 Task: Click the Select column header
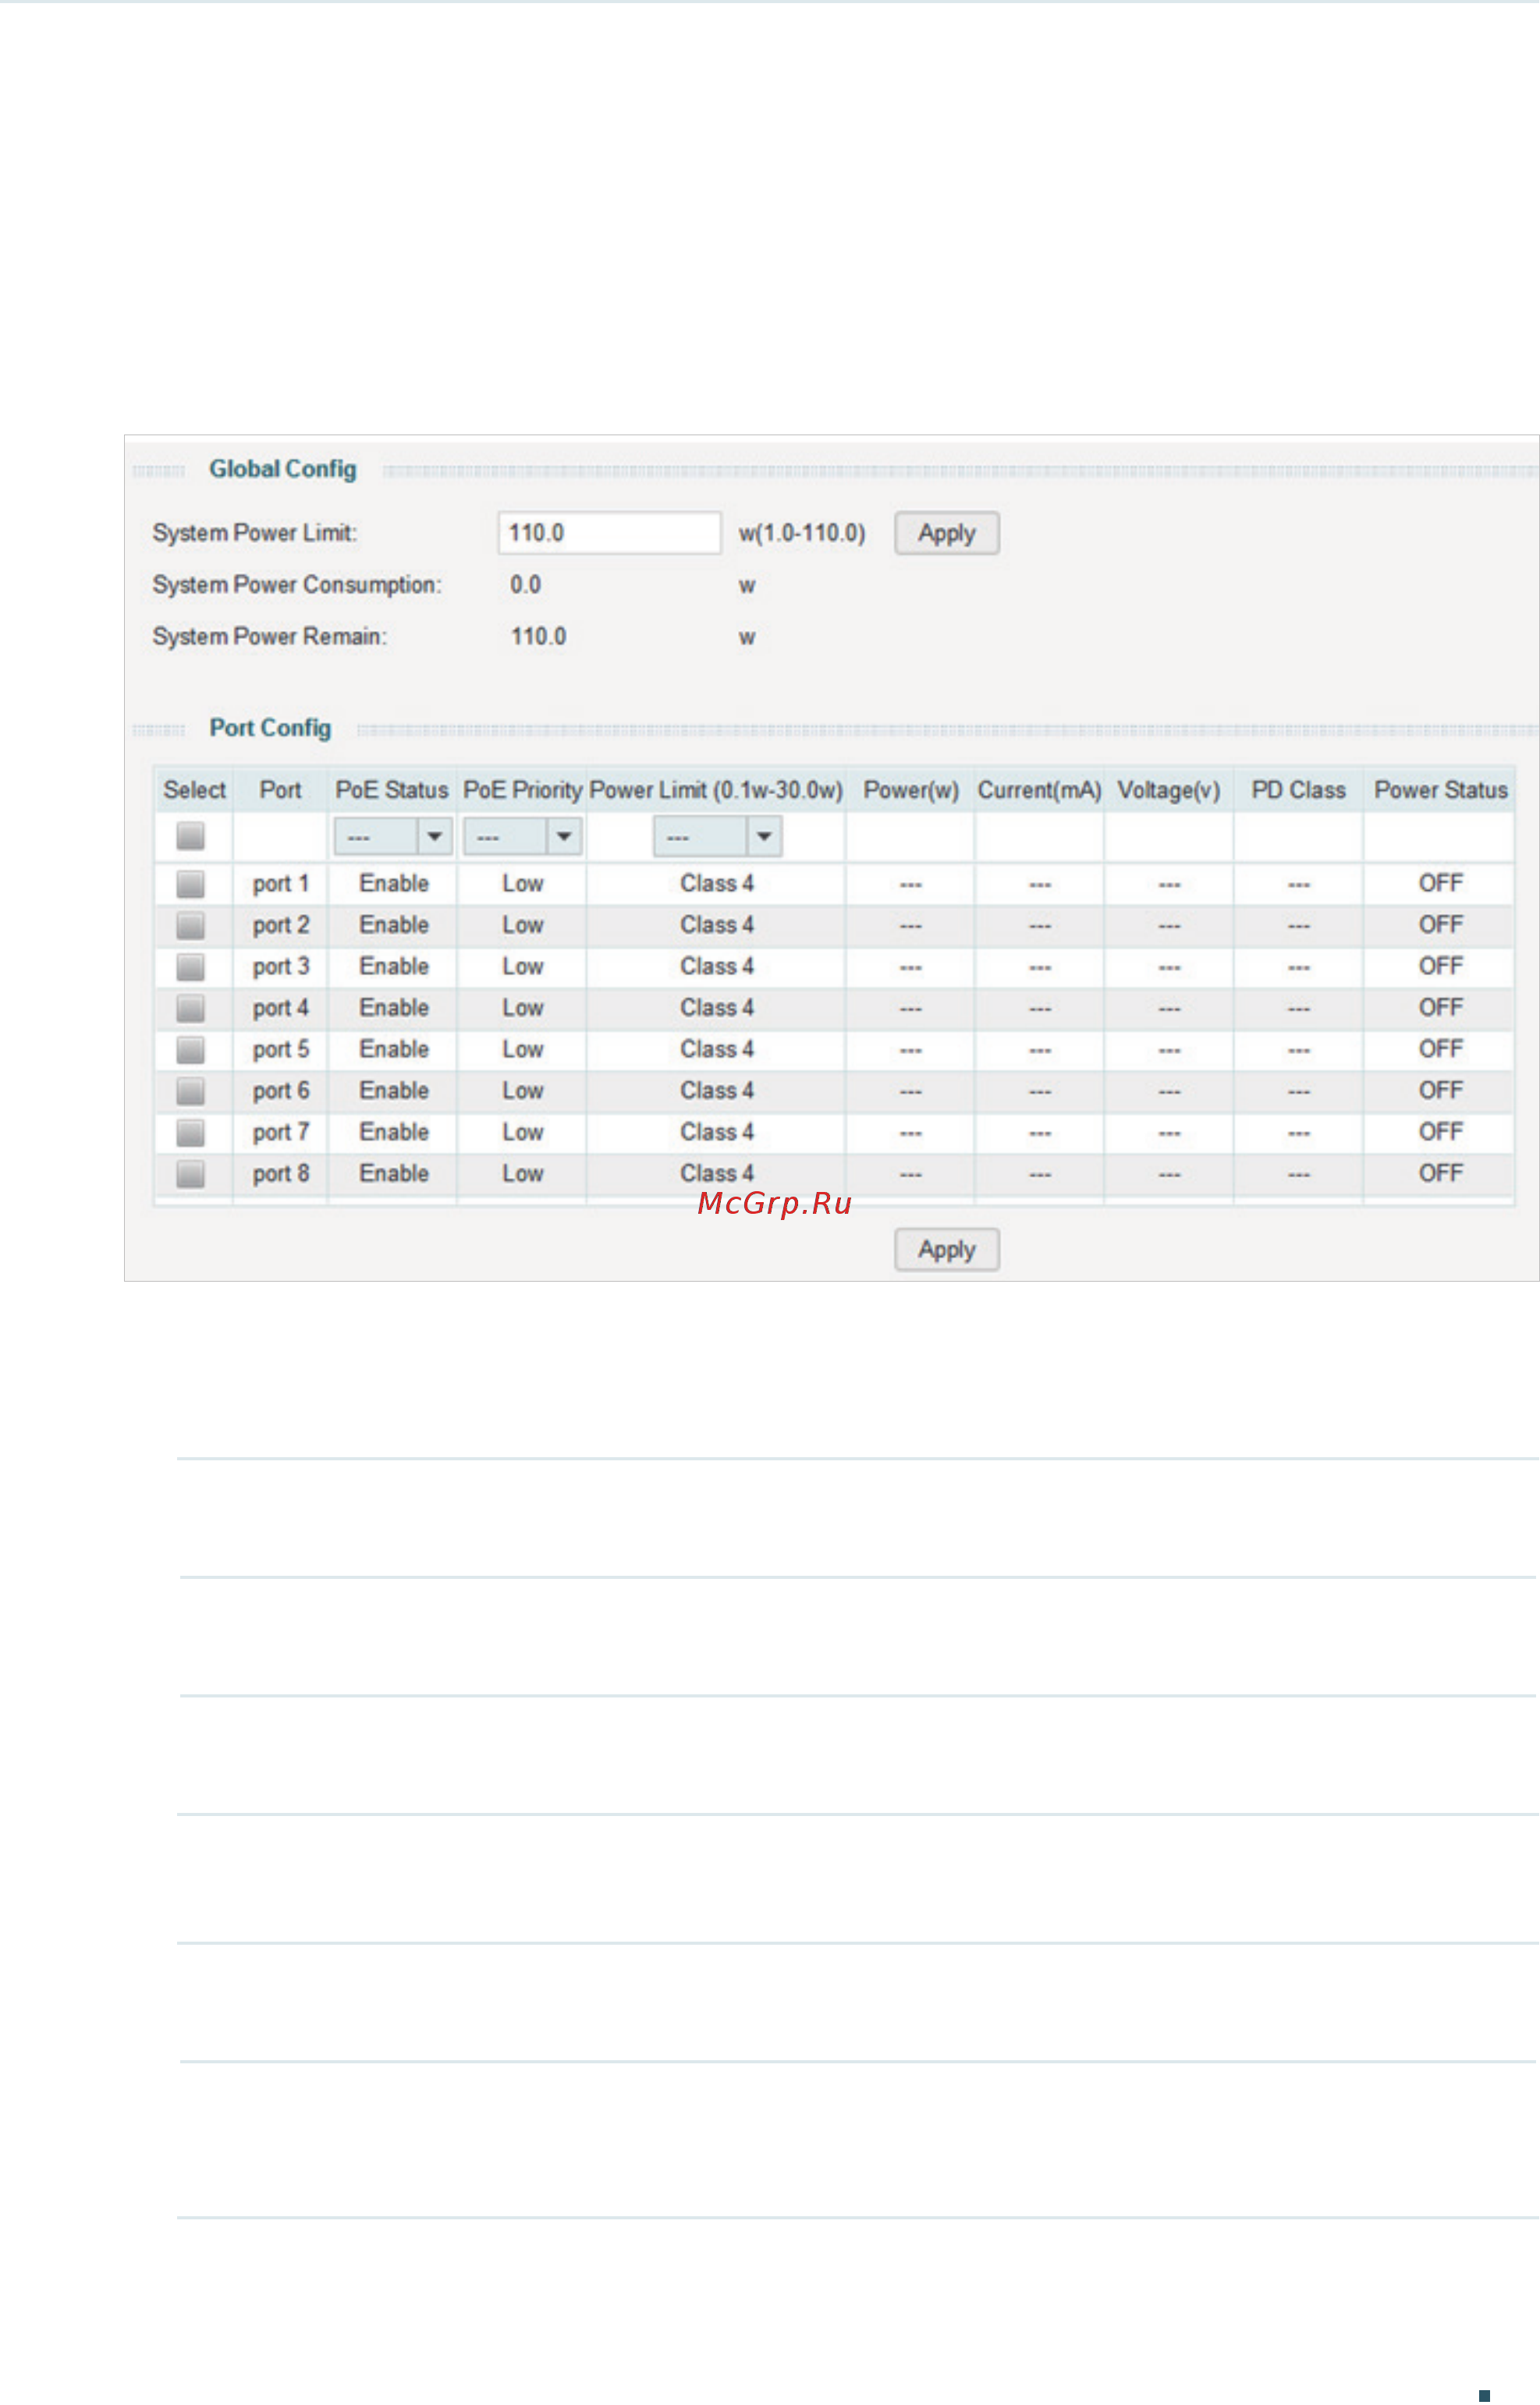click(194, 790)
